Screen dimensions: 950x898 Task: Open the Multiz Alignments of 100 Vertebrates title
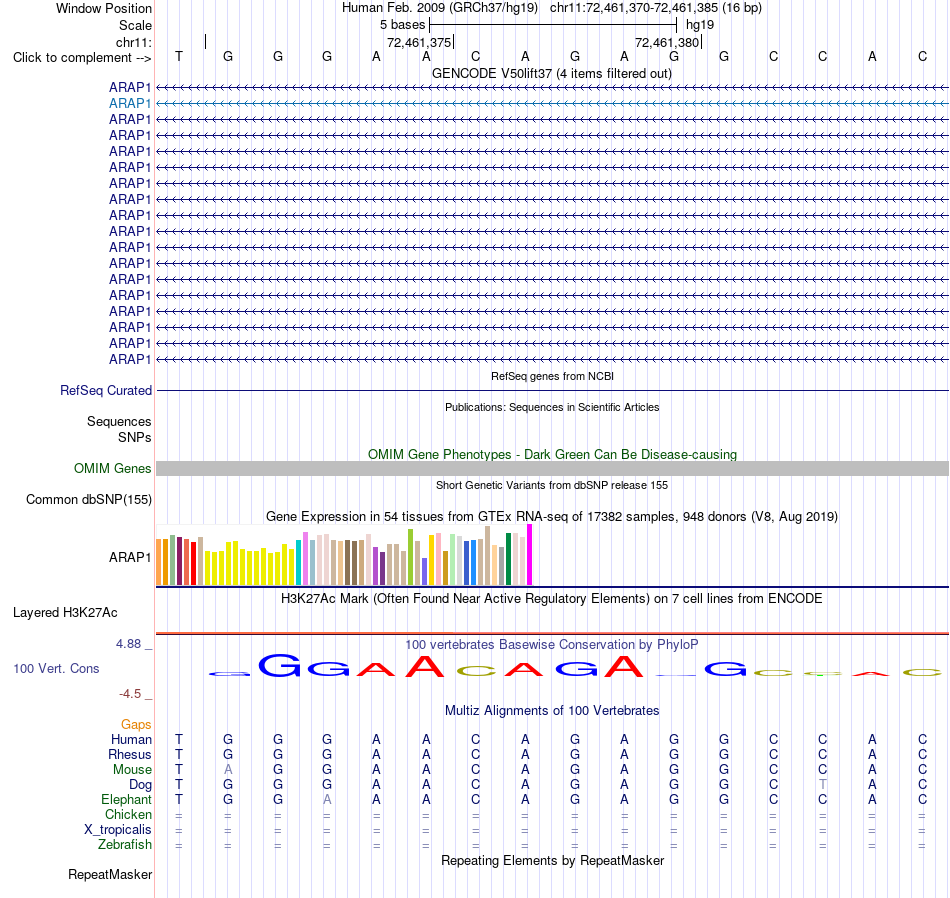(x=552, y=711)
